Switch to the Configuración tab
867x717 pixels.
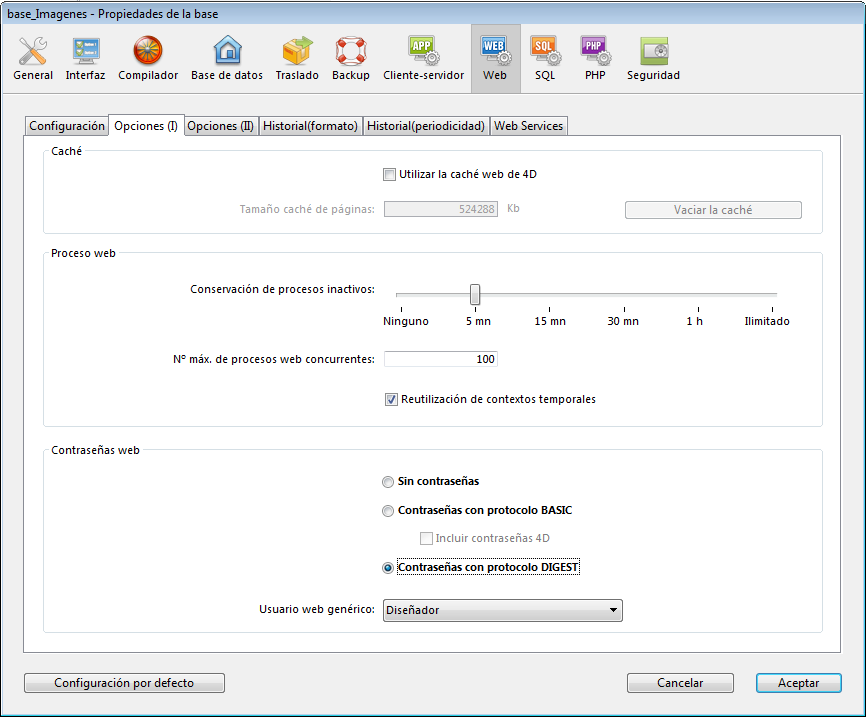tap(67, 126)
